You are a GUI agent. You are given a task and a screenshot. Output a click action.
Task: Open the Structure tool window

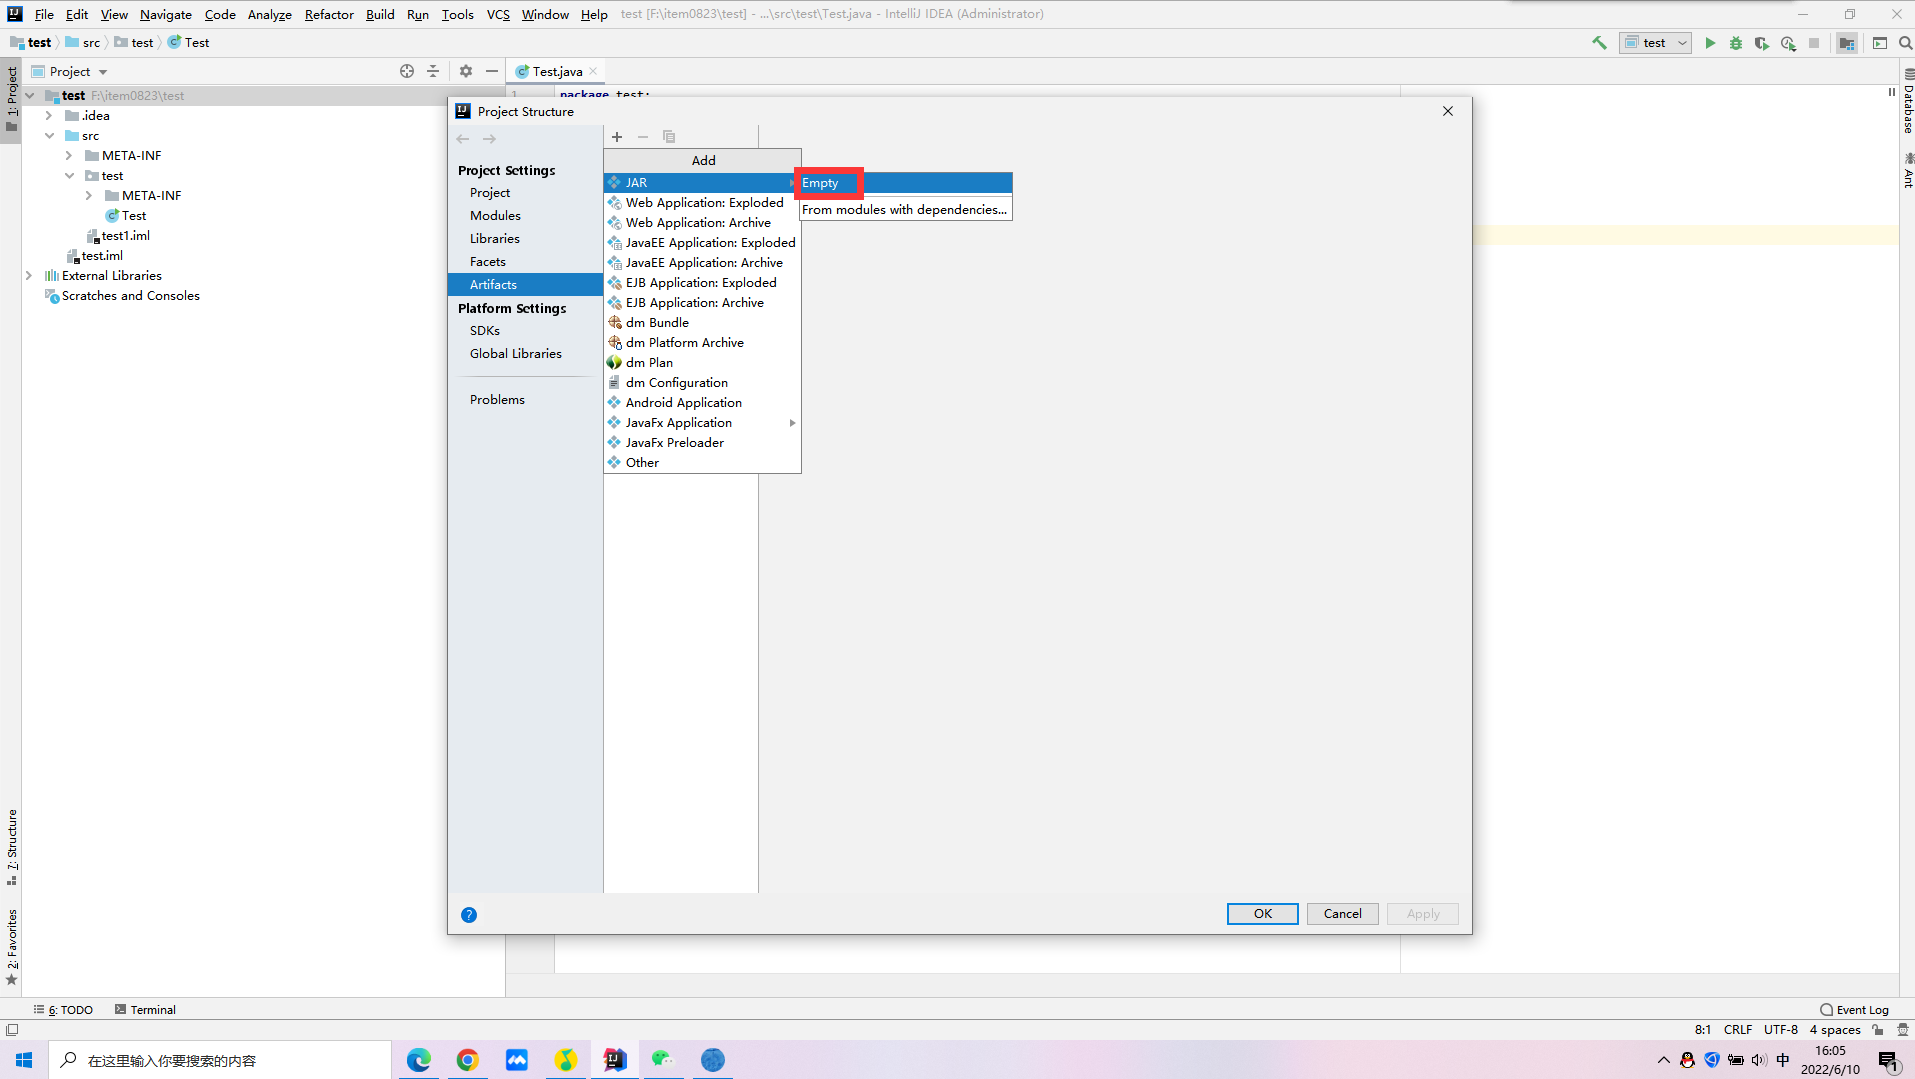[12, 847]
